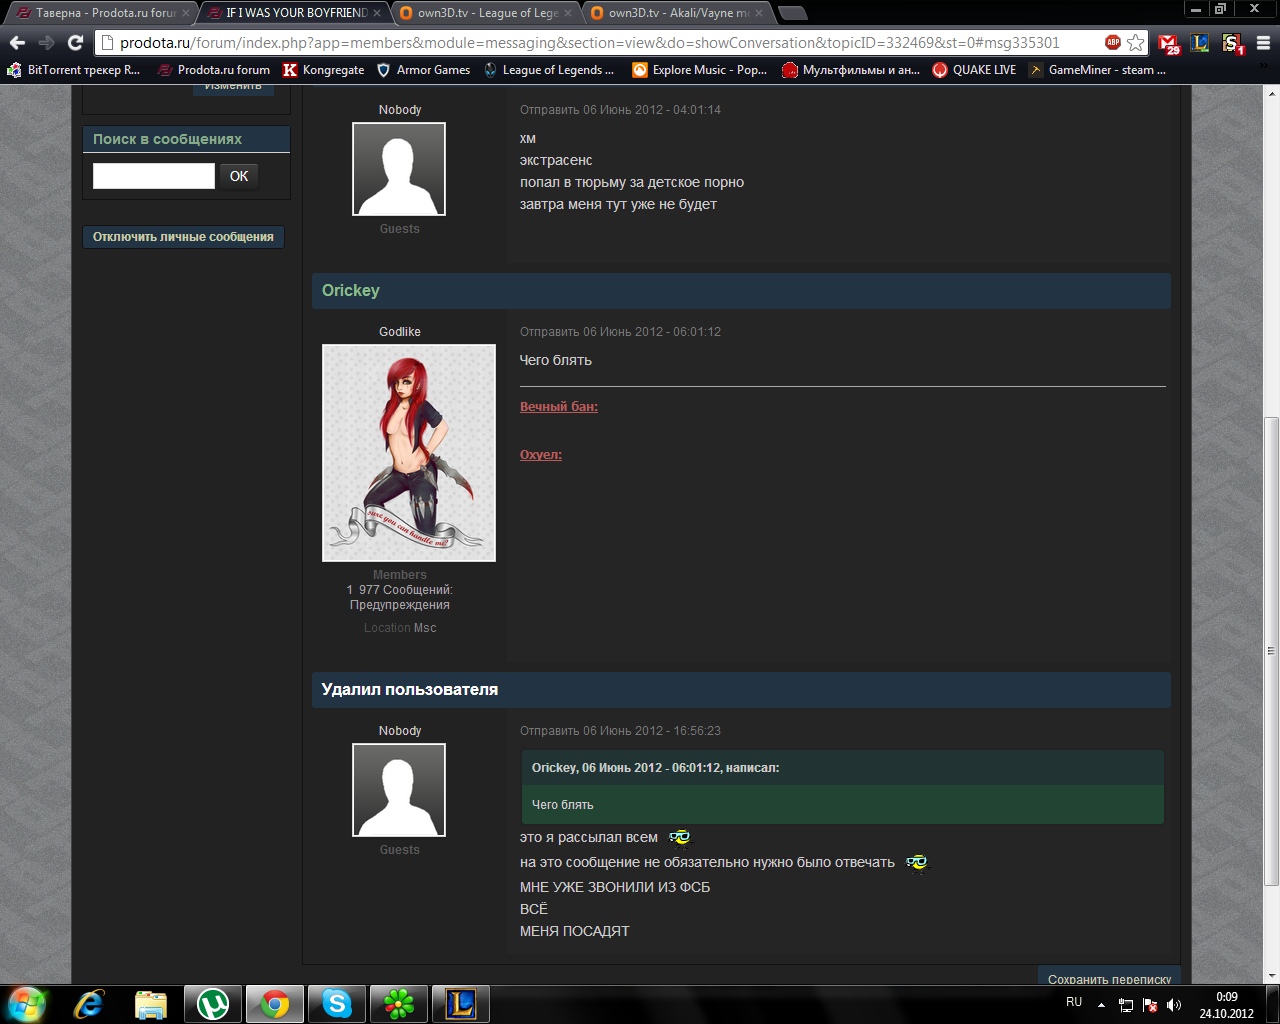1280x1024 pixels.
Task: Open uTorrent from the taskbar
Action: point(213,1003)
